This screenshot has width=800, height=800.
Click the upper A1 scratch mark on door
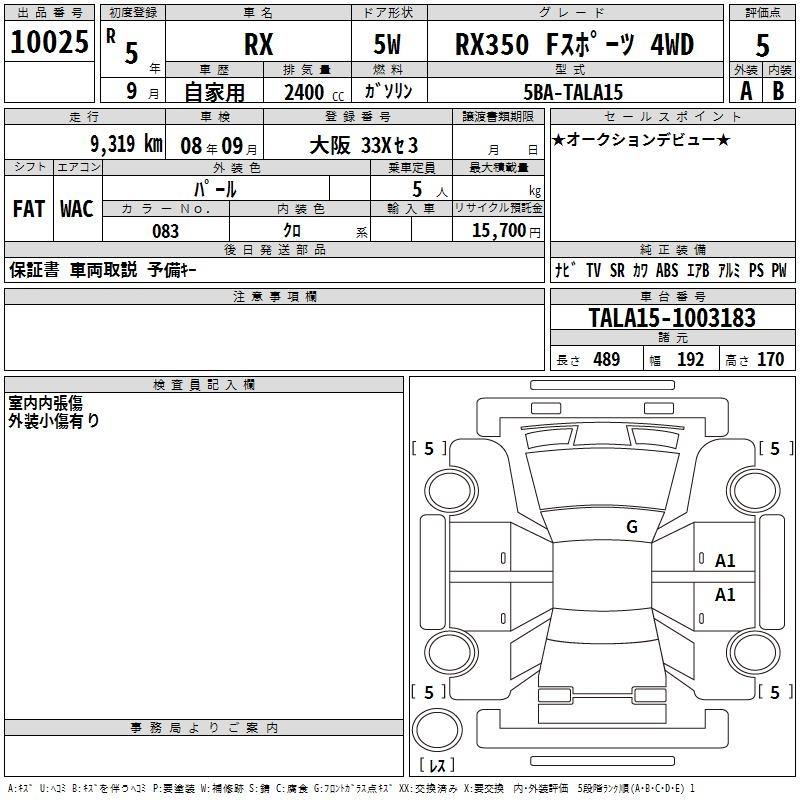pyautogui.click(x=725, y=561)
